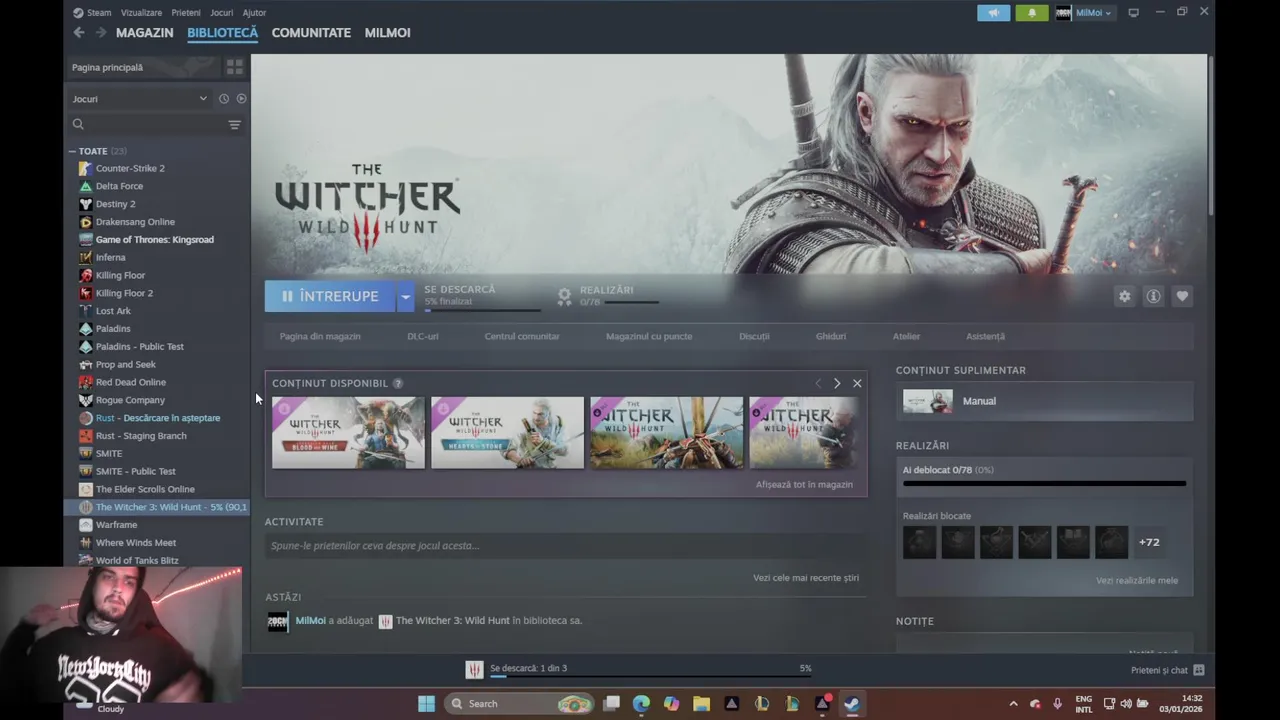1280x720 pixels.
Task: Open the DLC-uri tab
Action: tap(423, 336)
